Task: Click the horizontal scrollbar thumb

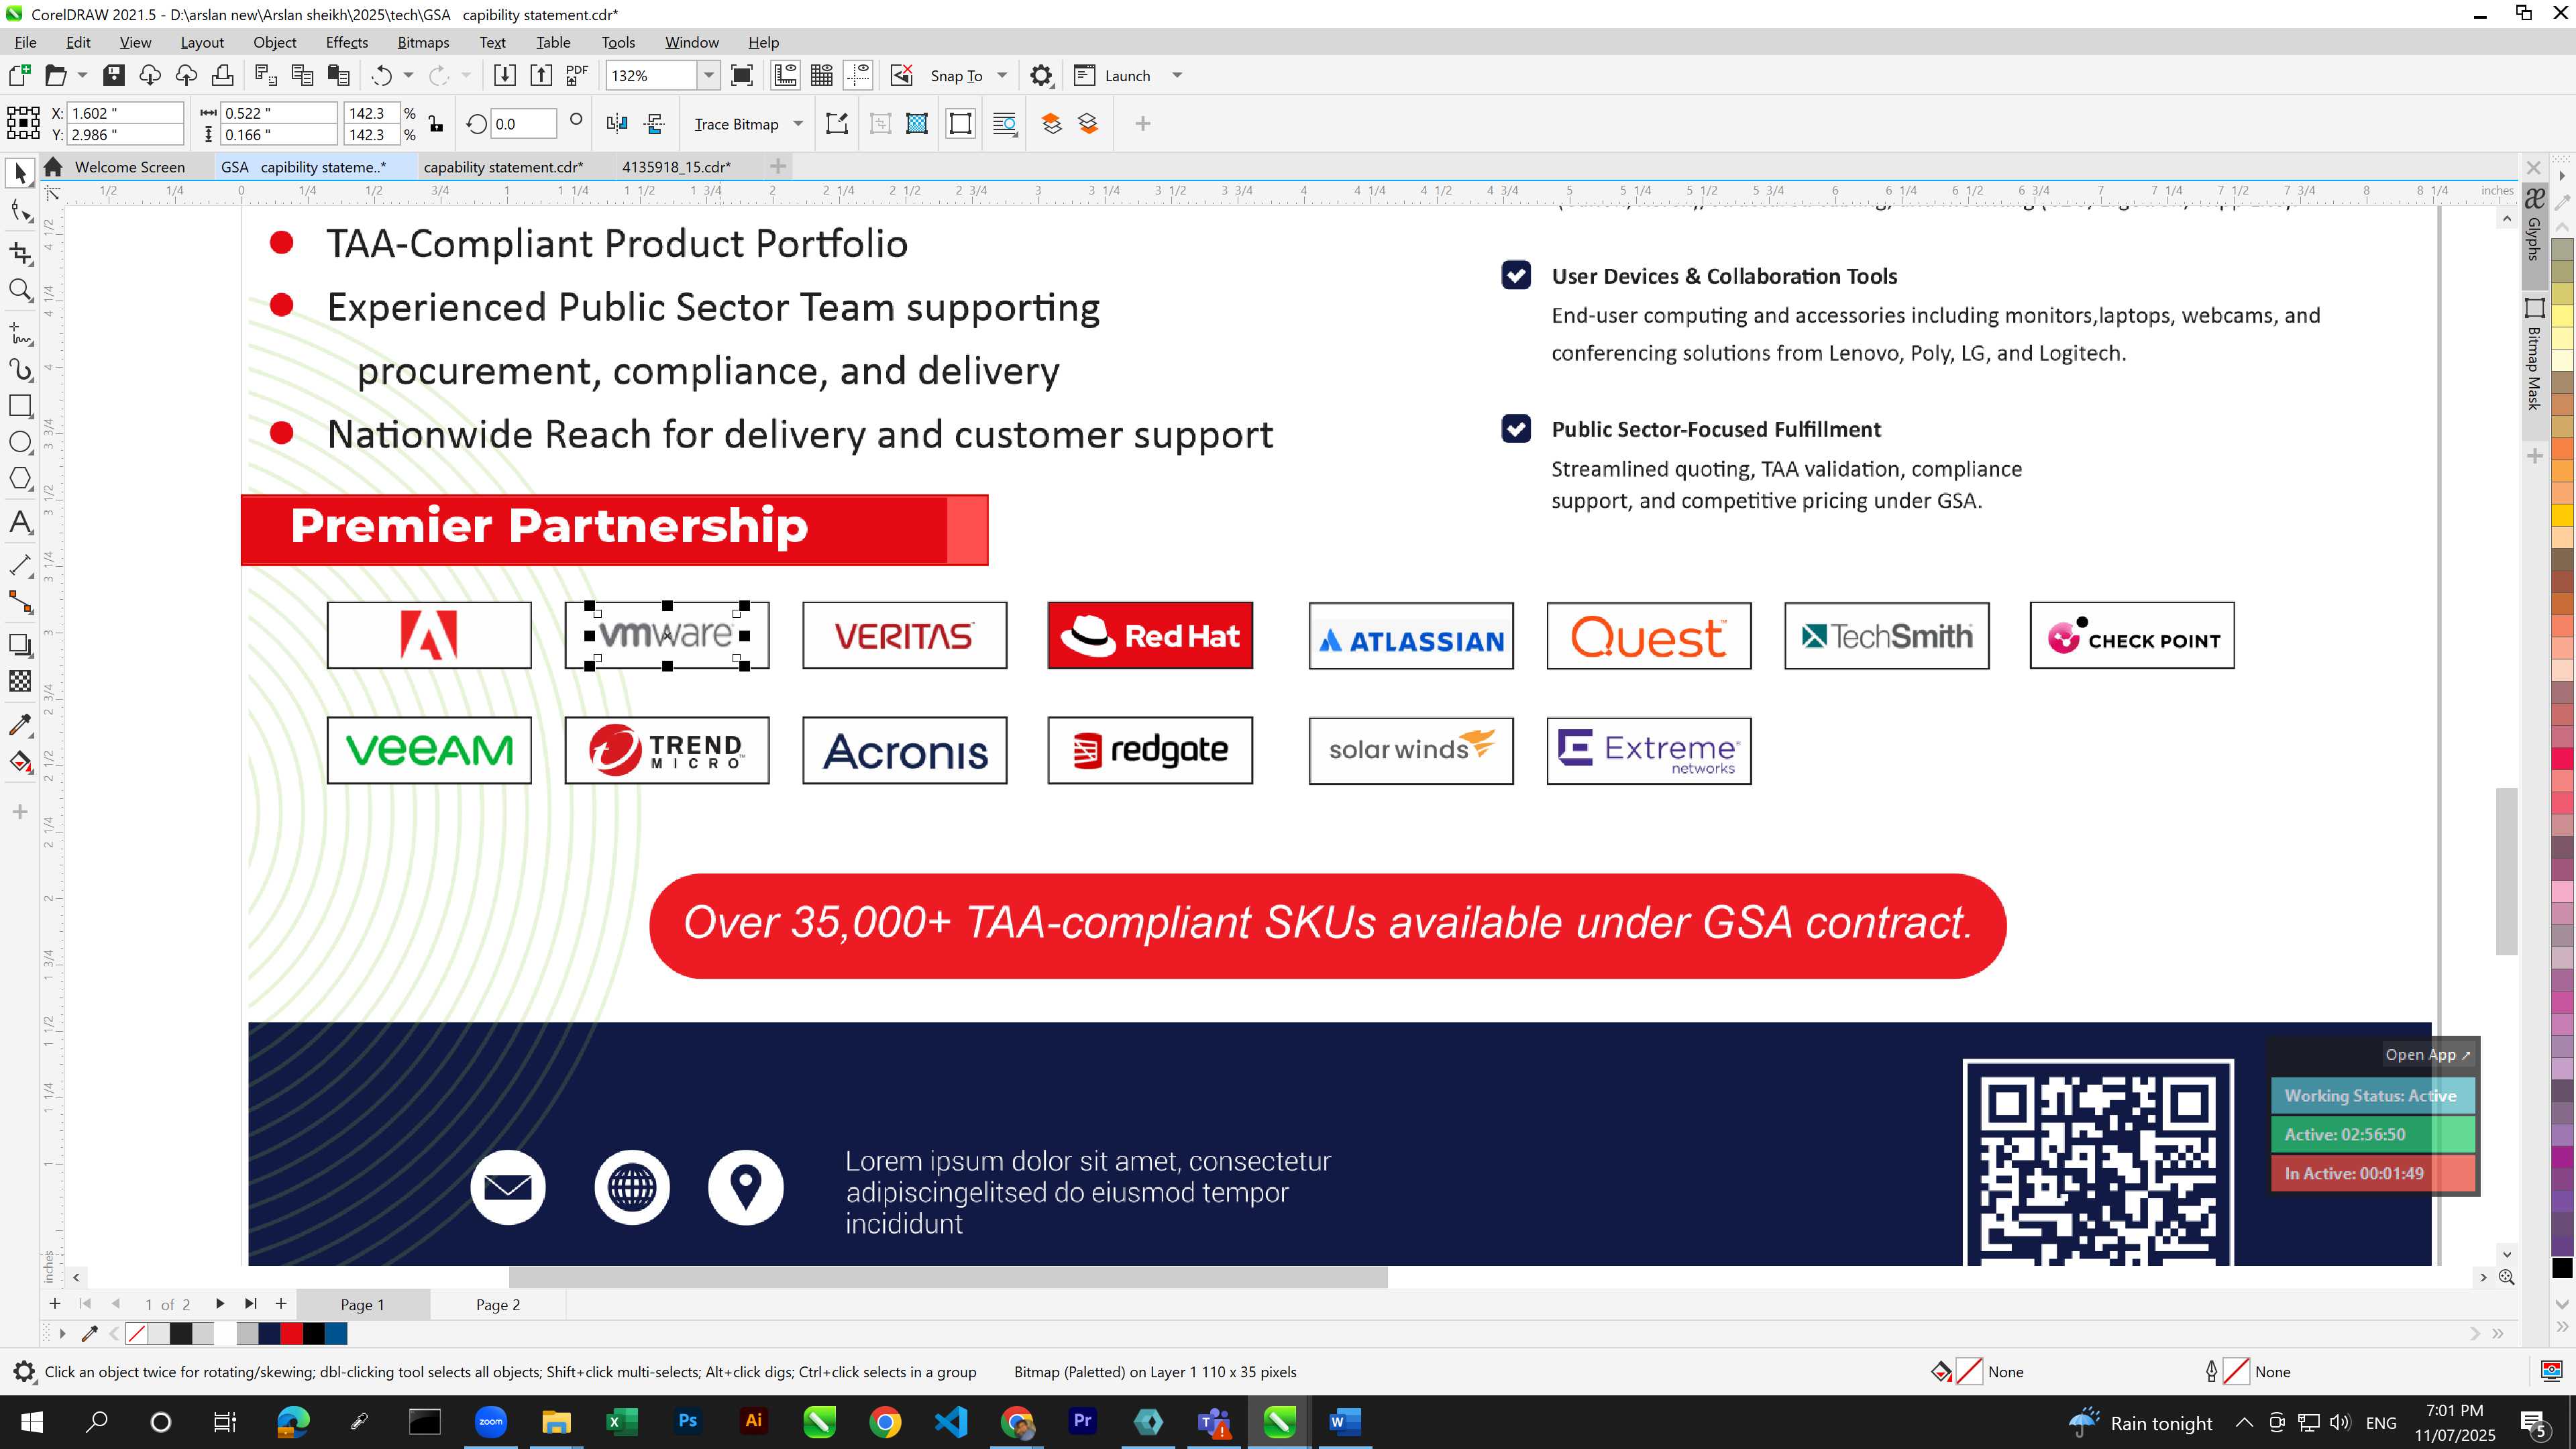Action: tap(948, 1277)
